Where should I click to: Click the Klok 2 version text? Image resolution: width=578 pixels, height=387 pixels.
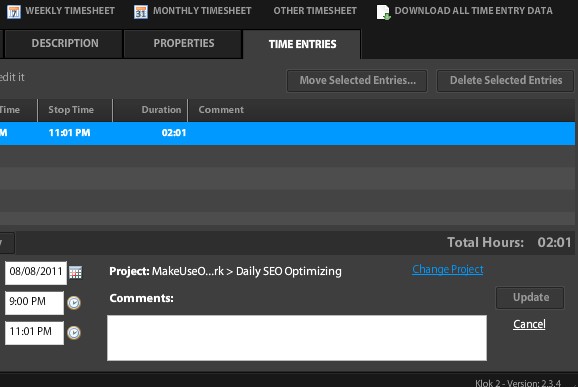point(518,383)
